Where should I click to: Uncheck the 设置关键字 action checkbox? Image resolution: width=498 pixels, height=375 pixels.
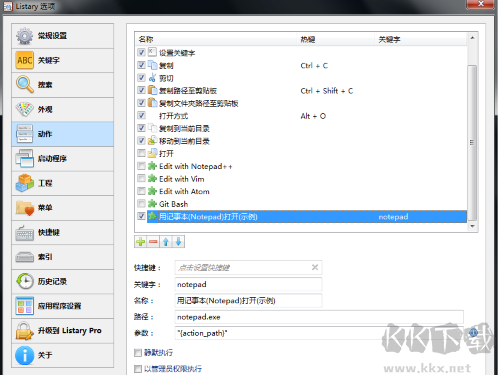(x=141, y=52)
